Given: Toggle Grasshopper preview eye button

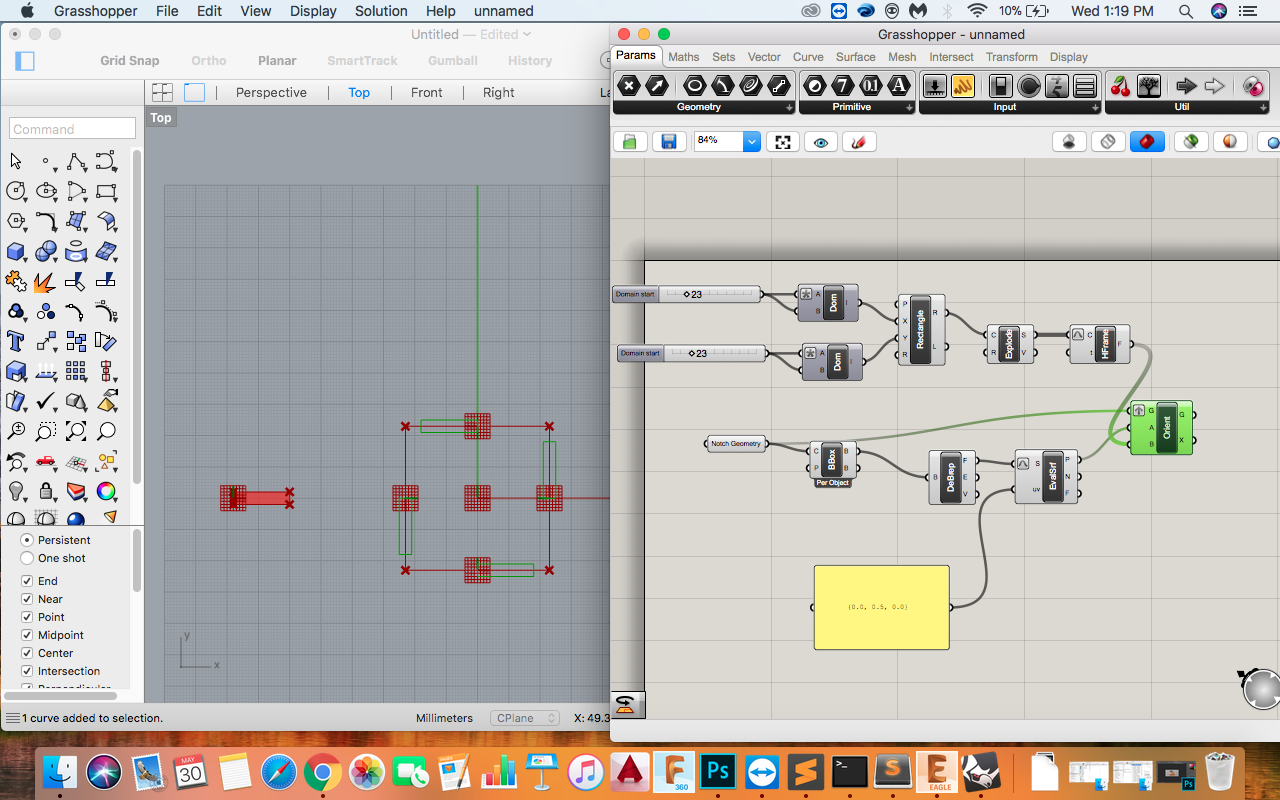Looking at the screenshot, I should tap(821, 142).
